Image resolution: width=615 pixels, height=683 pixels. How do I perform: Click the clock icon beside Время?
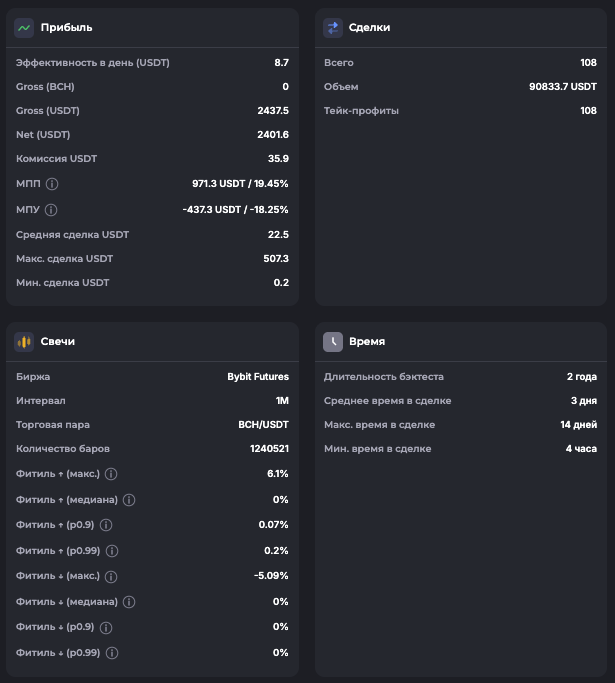(333, 342)
